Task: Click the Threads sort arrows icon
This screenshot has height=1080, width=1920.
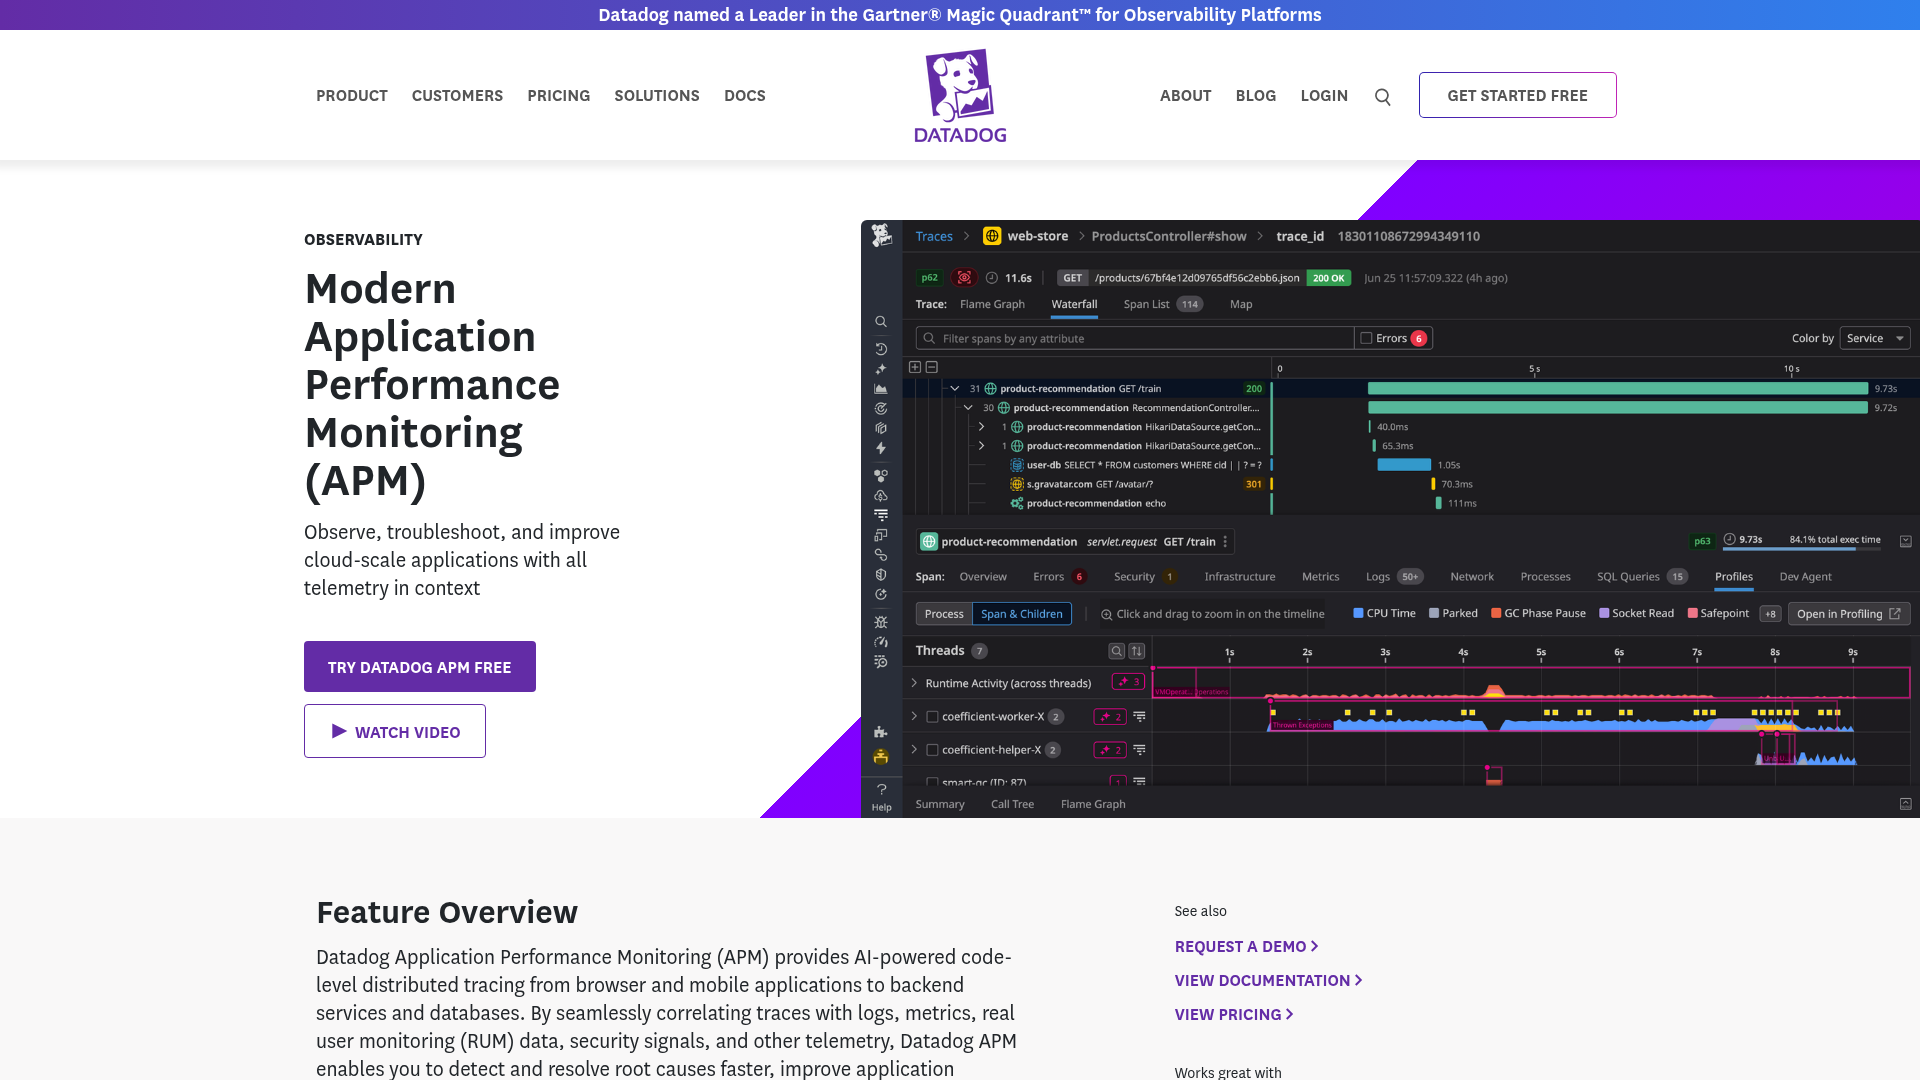Action: 1137,651
